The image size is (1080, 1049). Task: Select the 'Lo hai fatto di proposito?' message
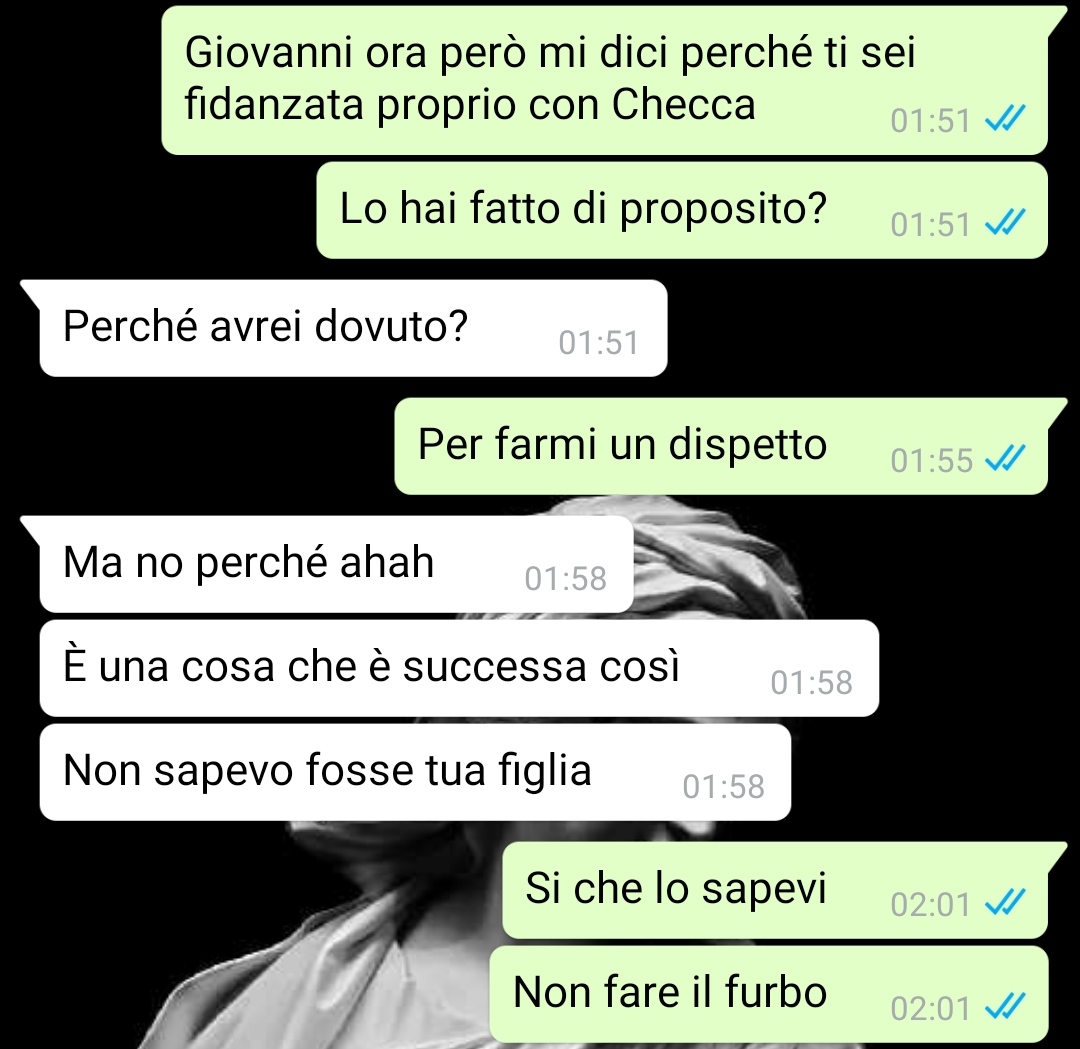coord(682,210)
